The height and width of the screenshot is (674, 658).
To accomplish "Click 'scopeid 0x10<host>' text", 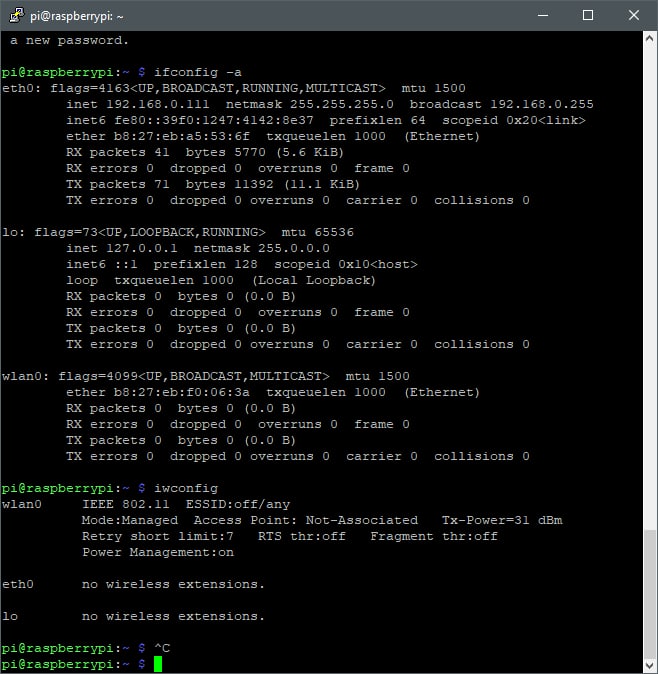I will (346, 264).
